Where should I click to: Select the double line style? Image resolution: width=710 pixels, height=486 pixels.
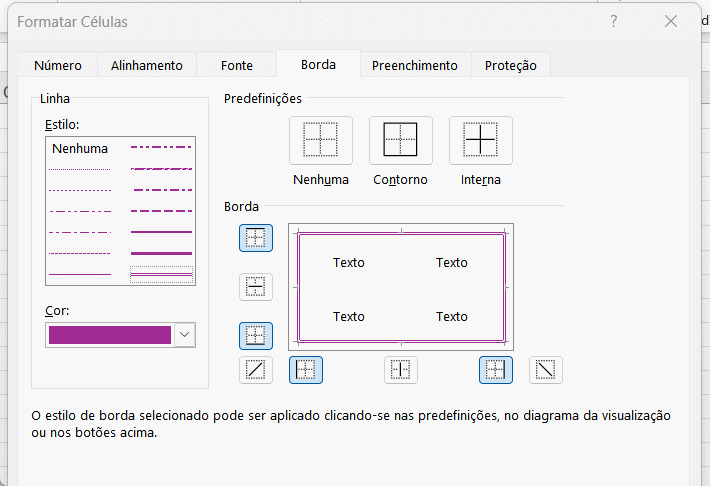click(x=161, y=273)
